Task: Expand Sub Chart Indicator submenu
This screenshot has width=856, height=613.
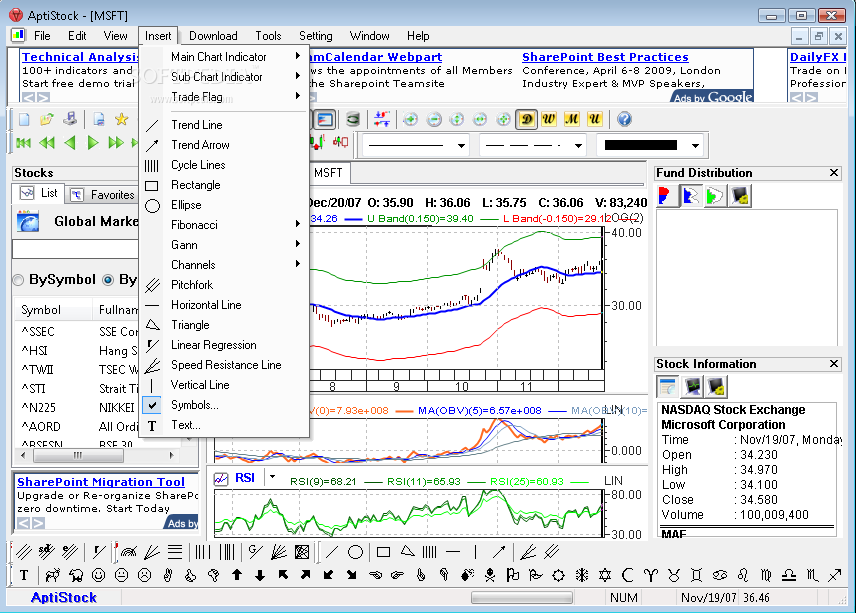Action: point(224,77)
